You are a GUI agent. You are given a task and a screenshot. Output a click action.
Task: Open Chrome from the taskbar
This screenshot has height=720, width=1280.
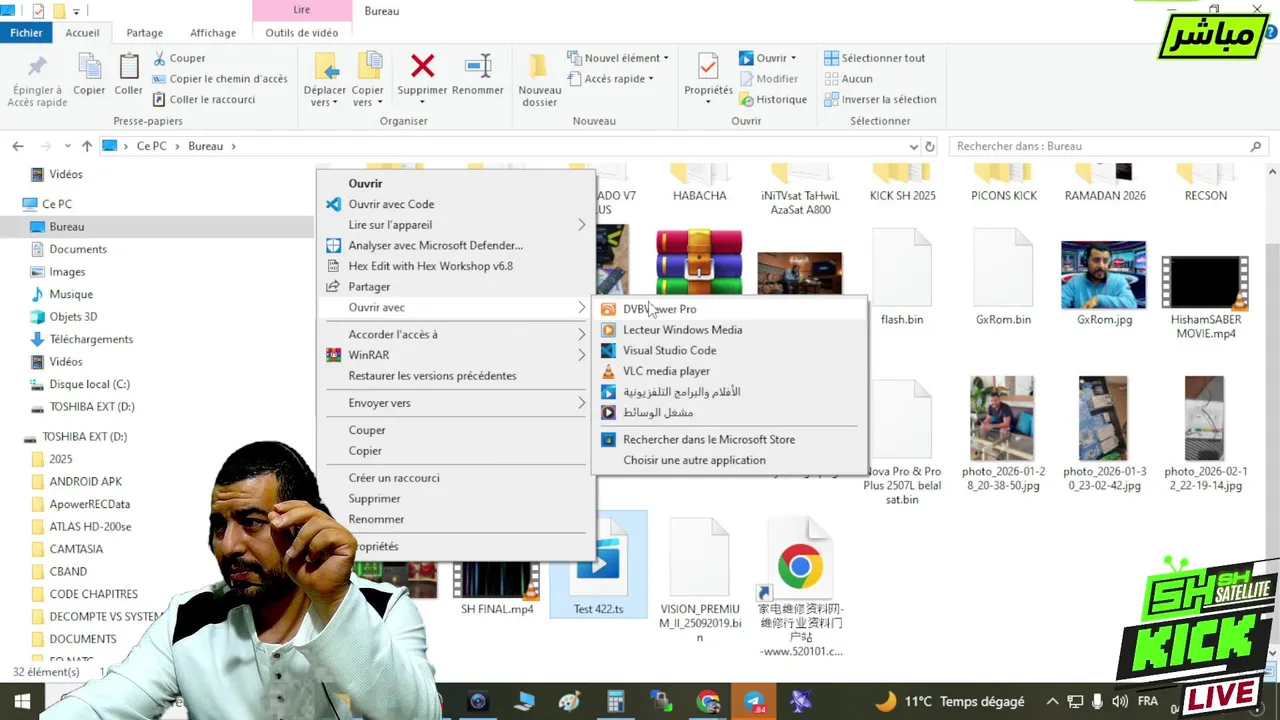click(x=708, y=702)
